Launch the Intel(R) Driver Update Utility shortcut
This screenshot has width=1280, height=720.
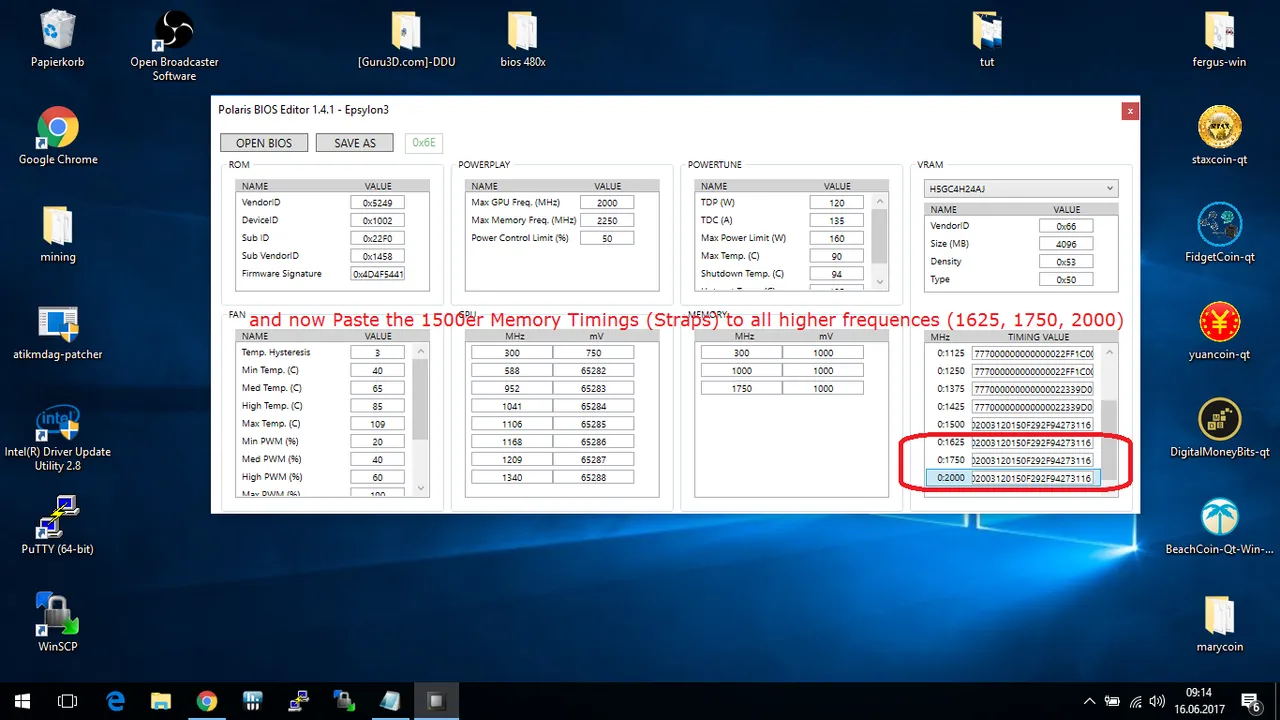click(x=58, y=438)
